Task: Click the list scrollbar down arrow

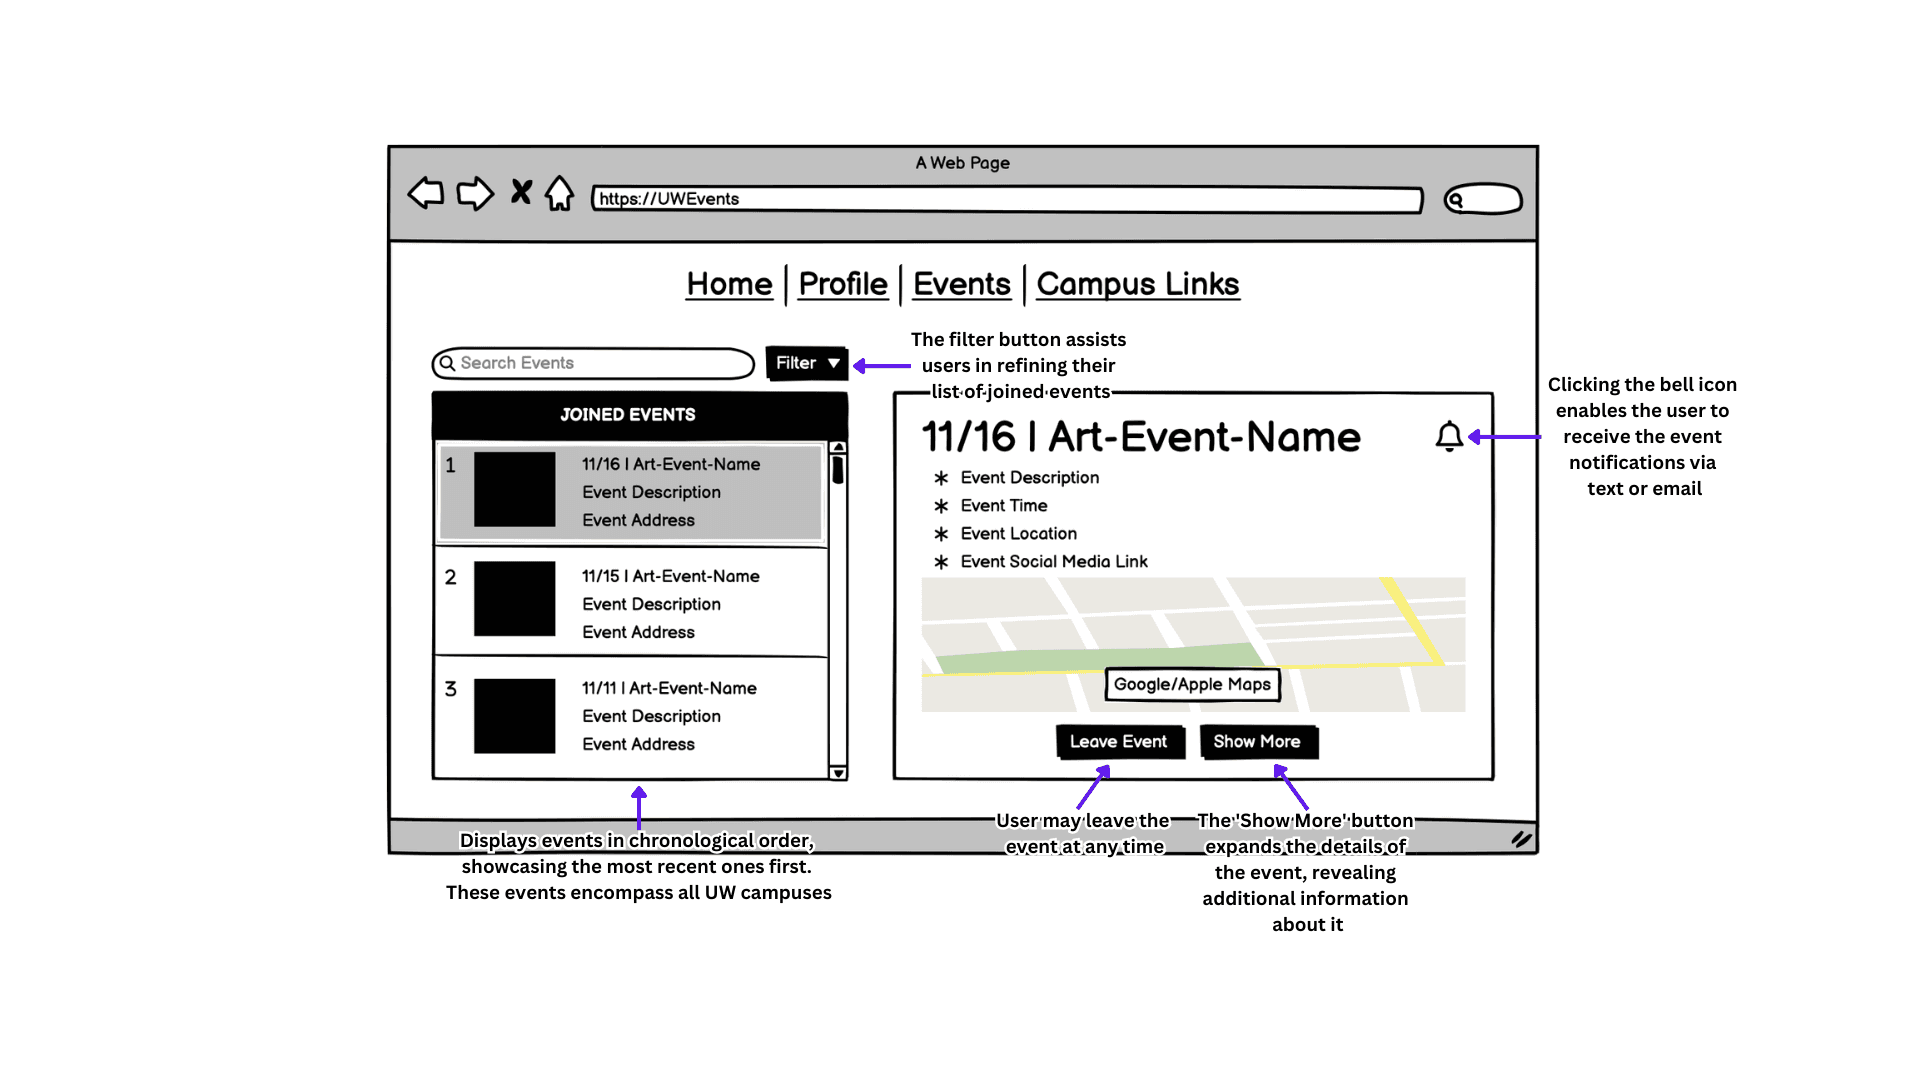Action: (838, 772)
